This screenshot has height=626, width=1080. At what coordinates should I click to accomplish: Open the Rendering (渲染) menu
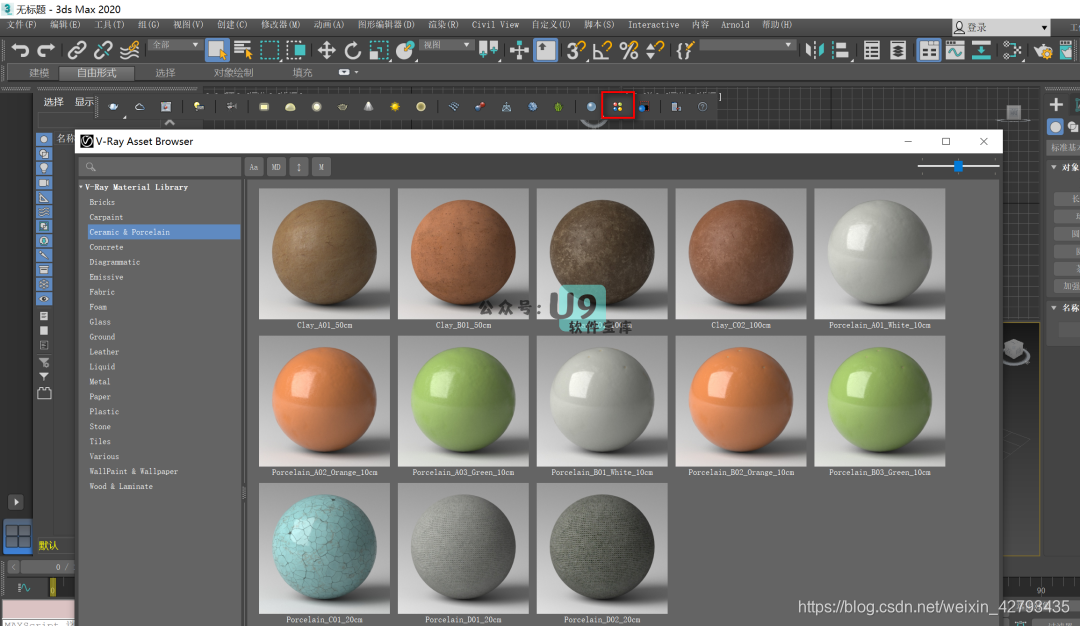443,25
